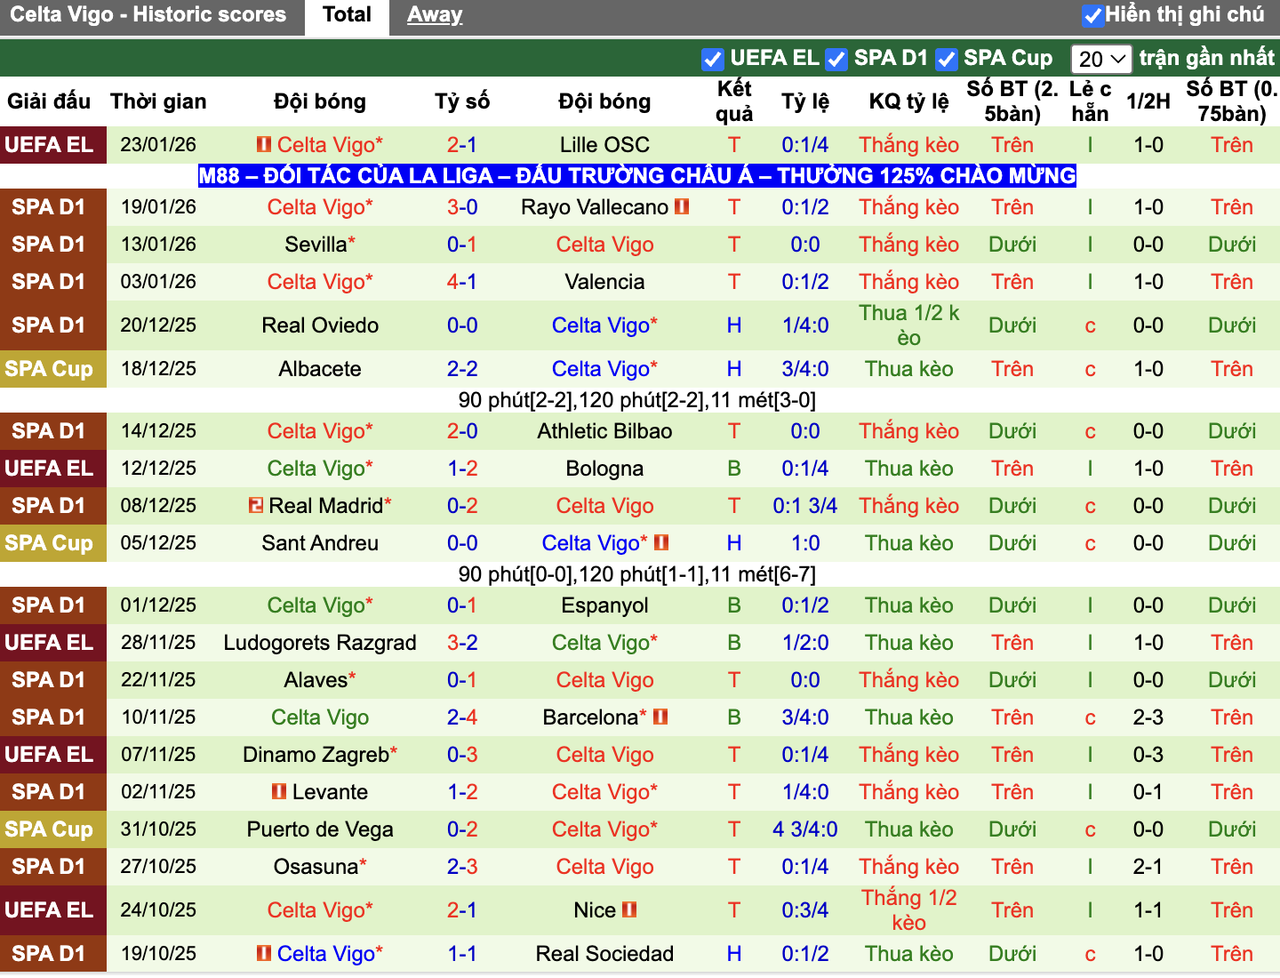
Task: Click the Lẻ chẵn column header
Action: (x=1090, y=101)
